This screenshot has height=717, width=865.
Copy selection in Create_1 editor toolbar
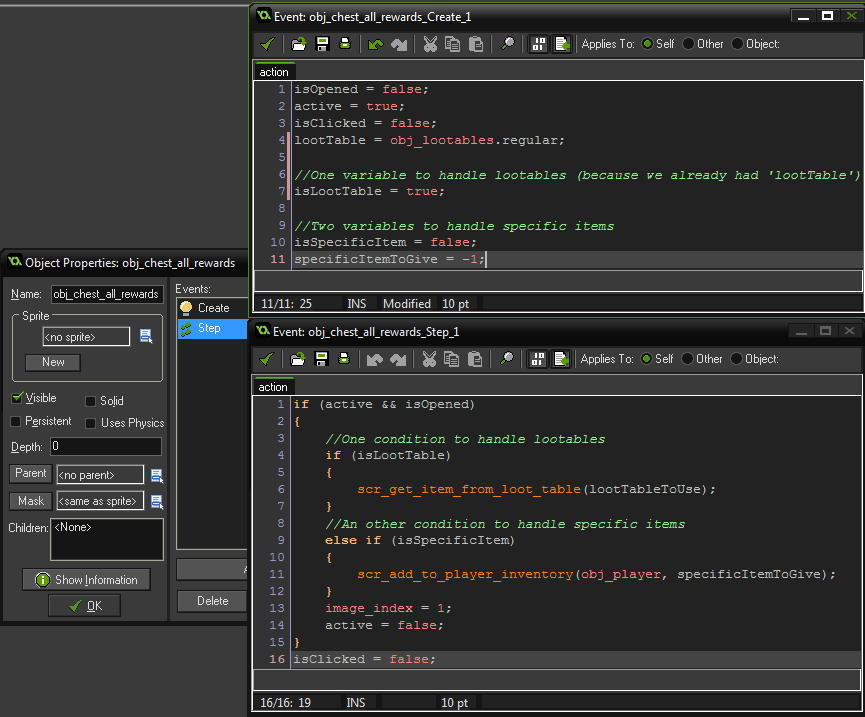[452, 44]
